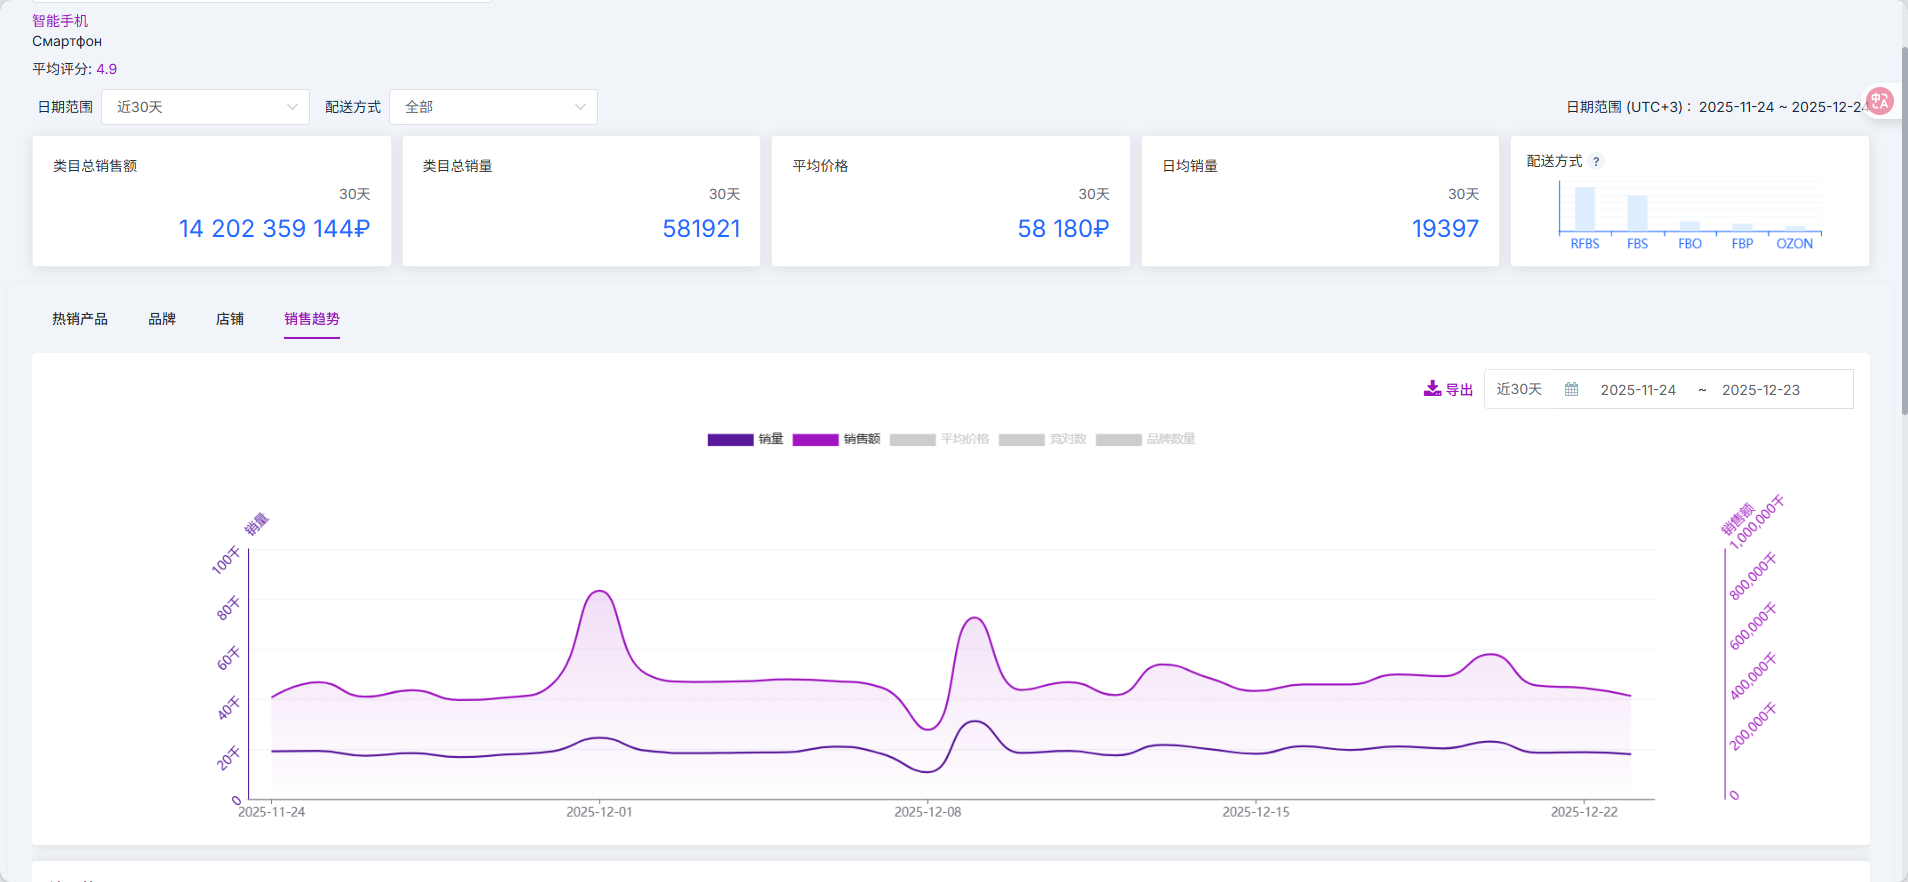1908x882 pixels.
Task: Switch to the 品牌 tab
Action: [162, 319]
